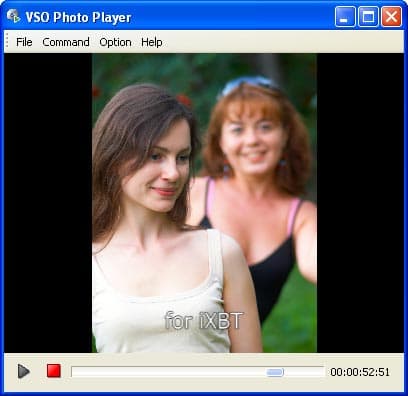Open the Option menu
This screenshot has height=396, width=408.
pyautogui.click(x=115, y=42)
